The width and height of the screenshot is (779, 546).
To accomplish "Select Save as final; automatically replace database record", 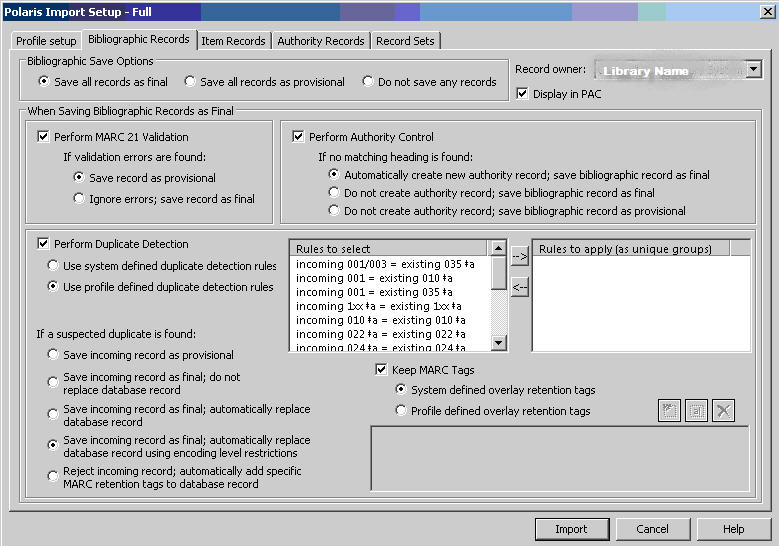I will coord(53,414).
